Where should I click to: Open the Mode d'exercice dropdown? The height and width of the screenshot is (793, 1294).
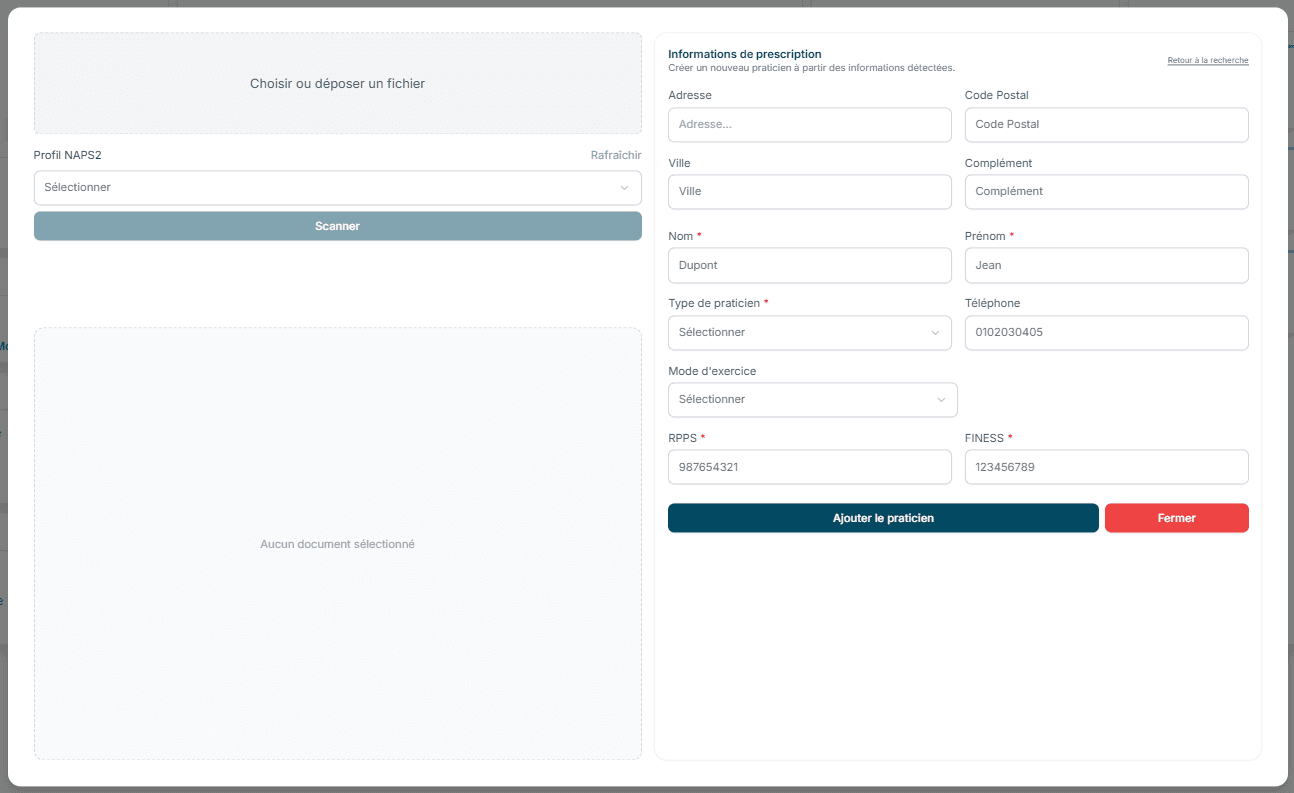(813, 400)
